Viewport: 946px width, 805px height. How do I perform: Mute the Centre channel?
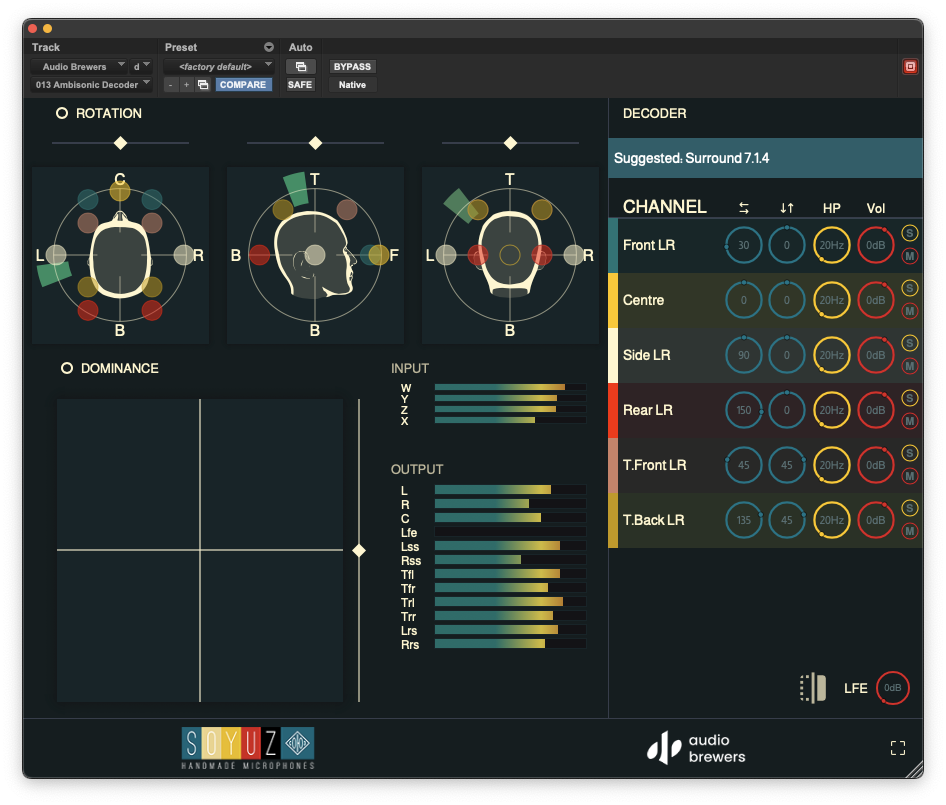[x=909, y=311]
